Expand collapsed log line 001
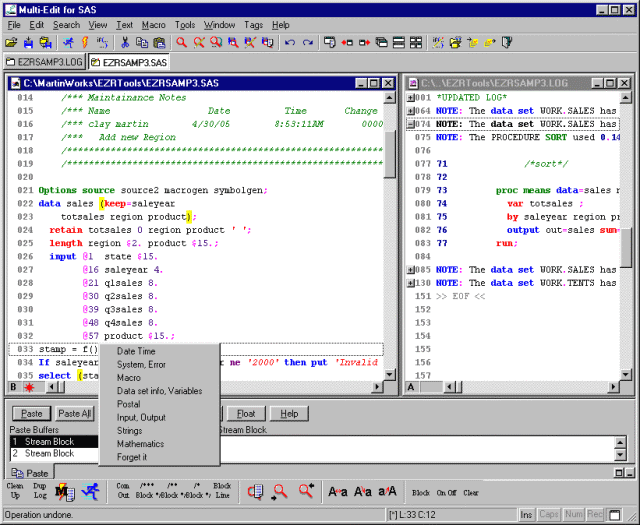The image size is (640, 525). (412, 97)
